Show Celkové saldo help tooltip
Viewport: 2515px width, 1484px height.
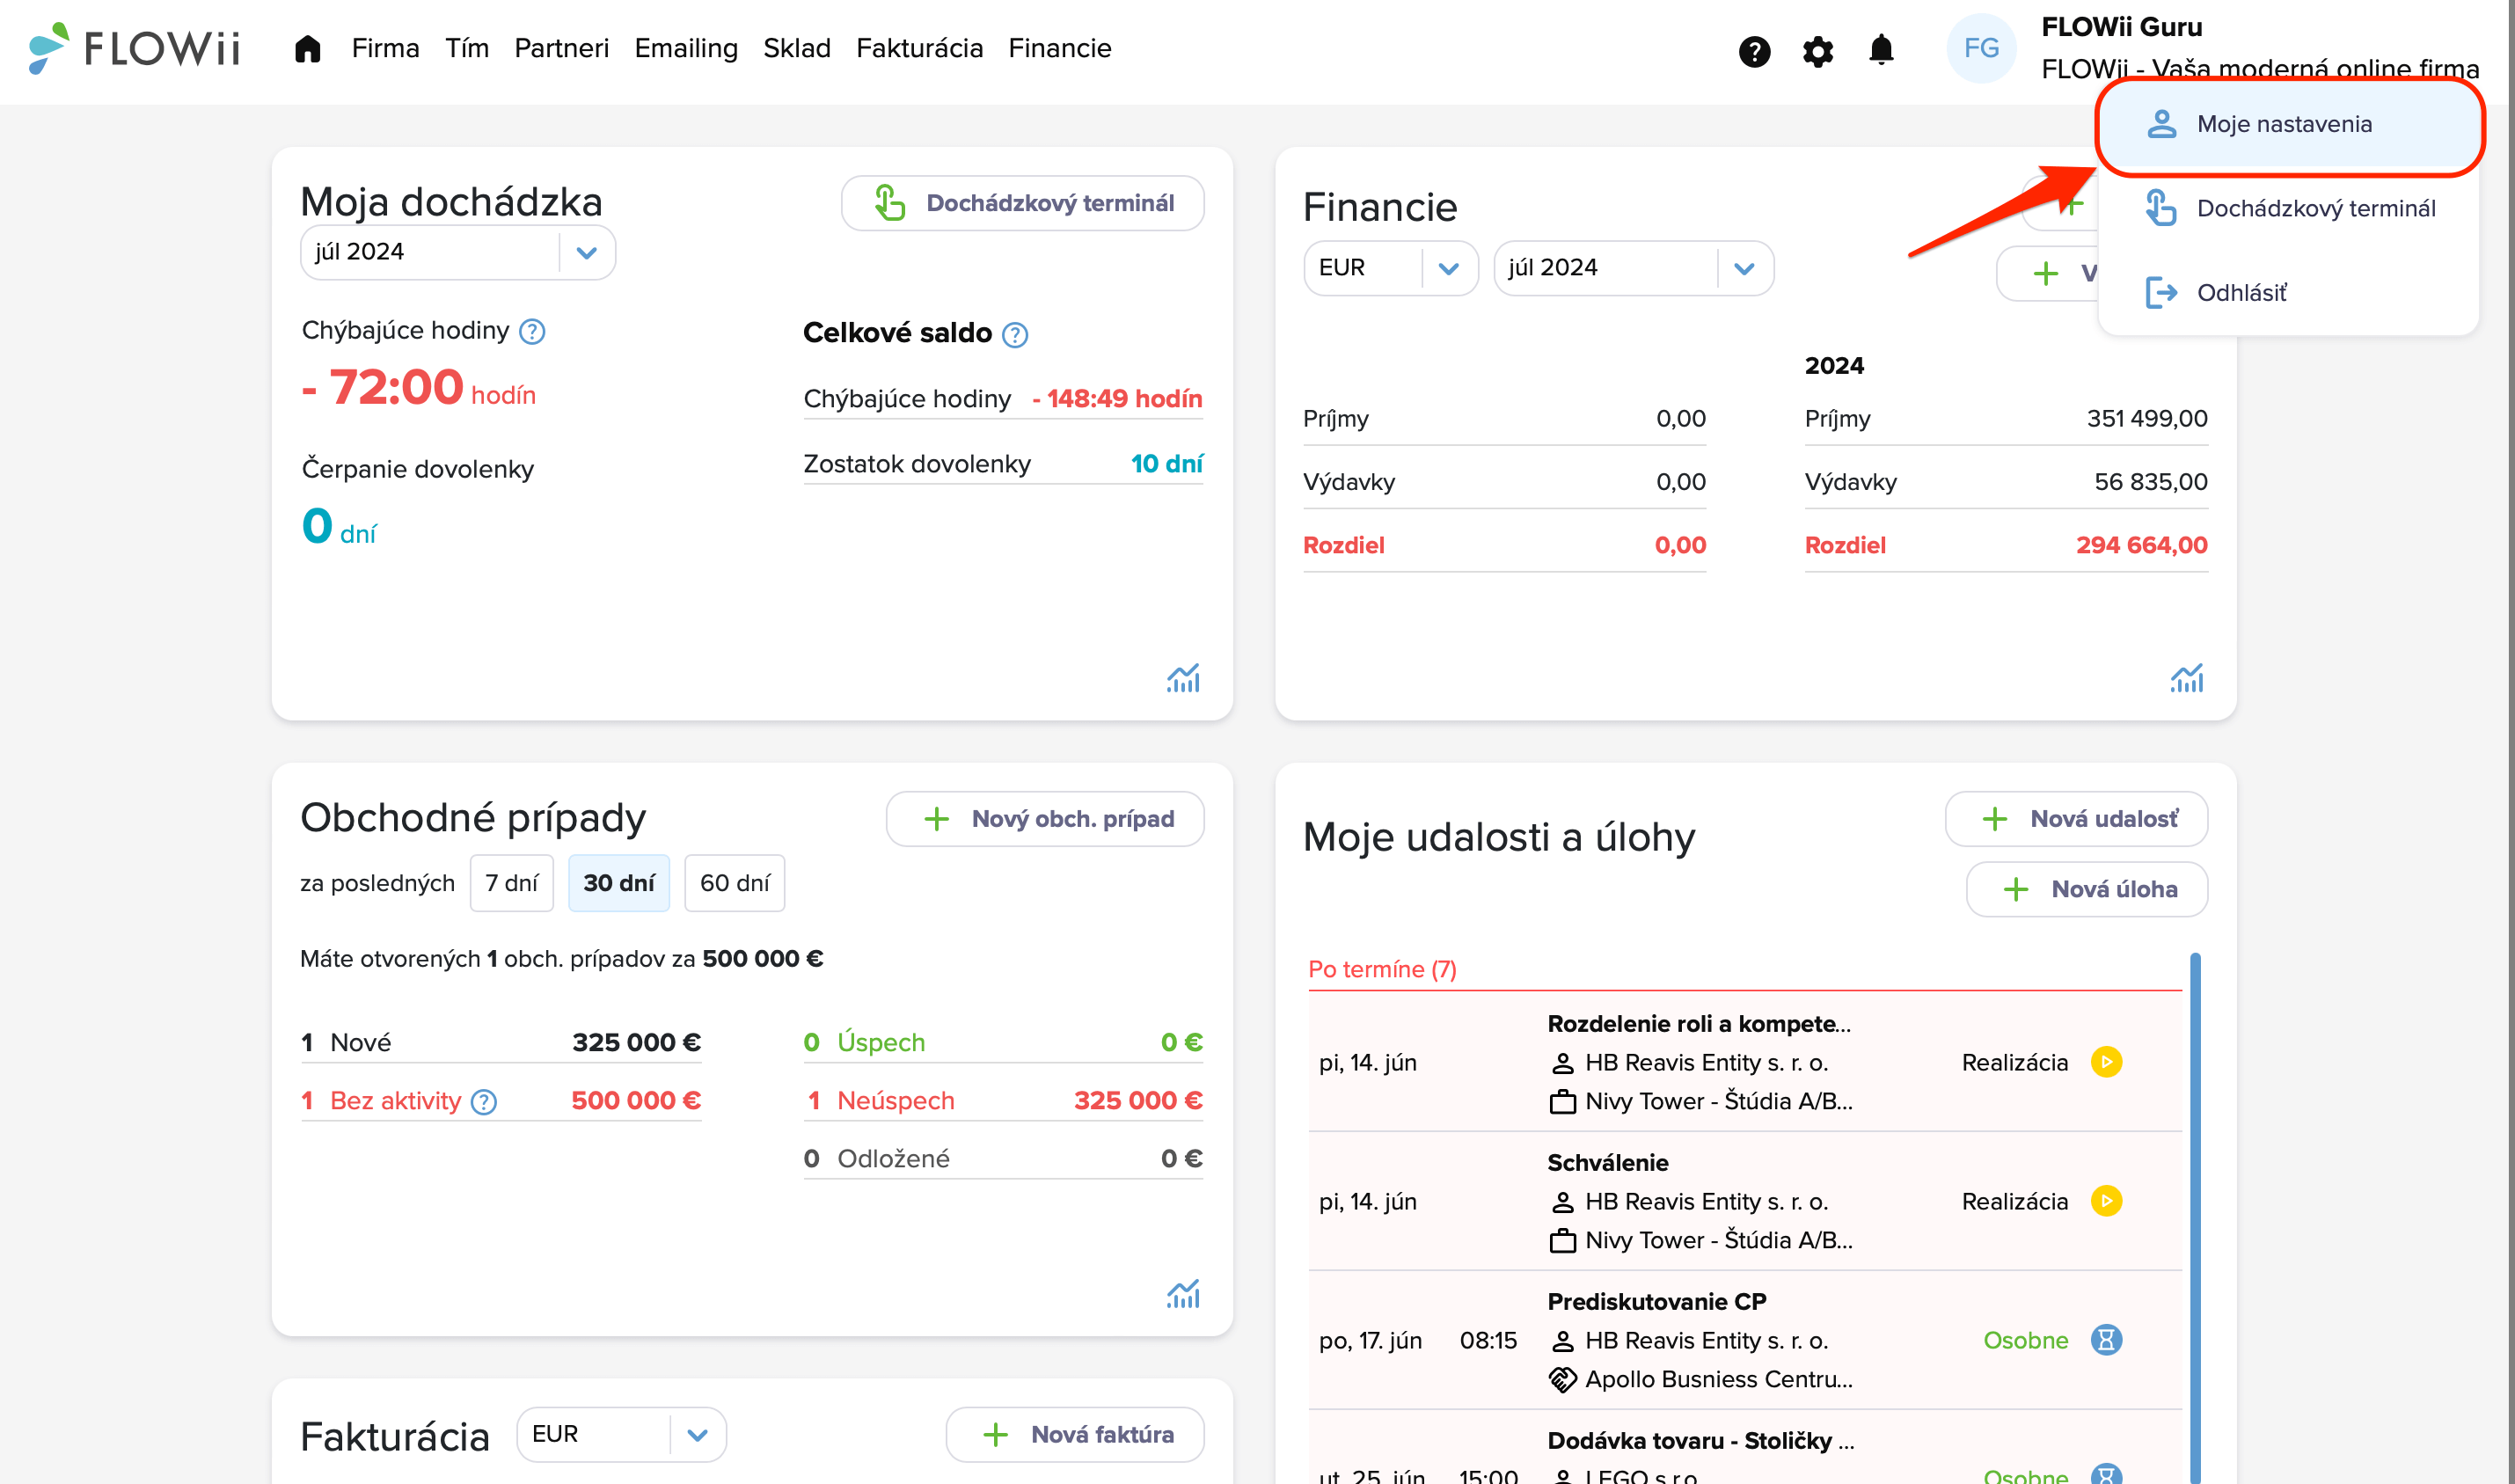[1015, 334]
